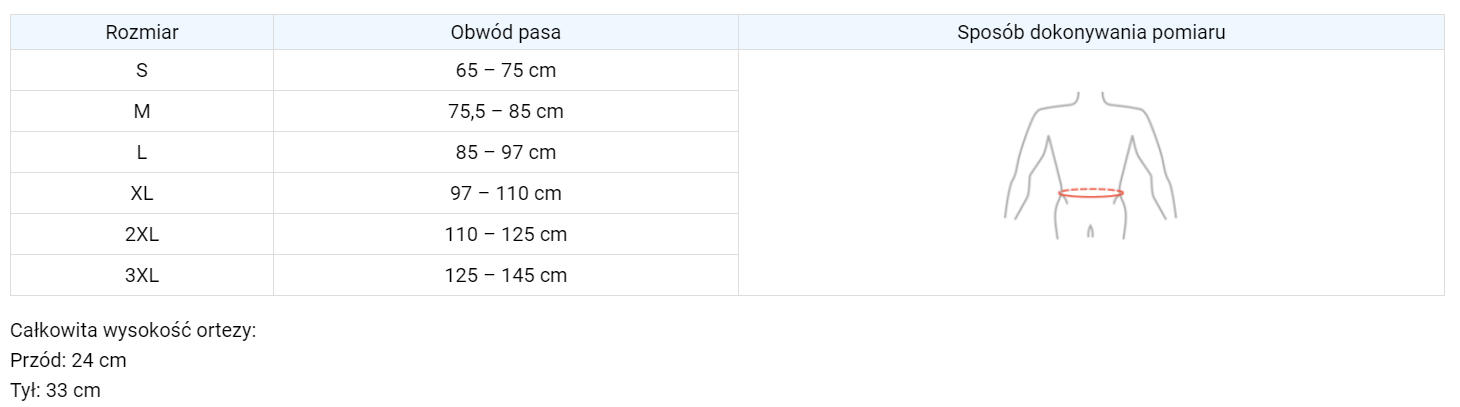Select the S size cell
The image size is (1460, 407).
coord(142,71)
